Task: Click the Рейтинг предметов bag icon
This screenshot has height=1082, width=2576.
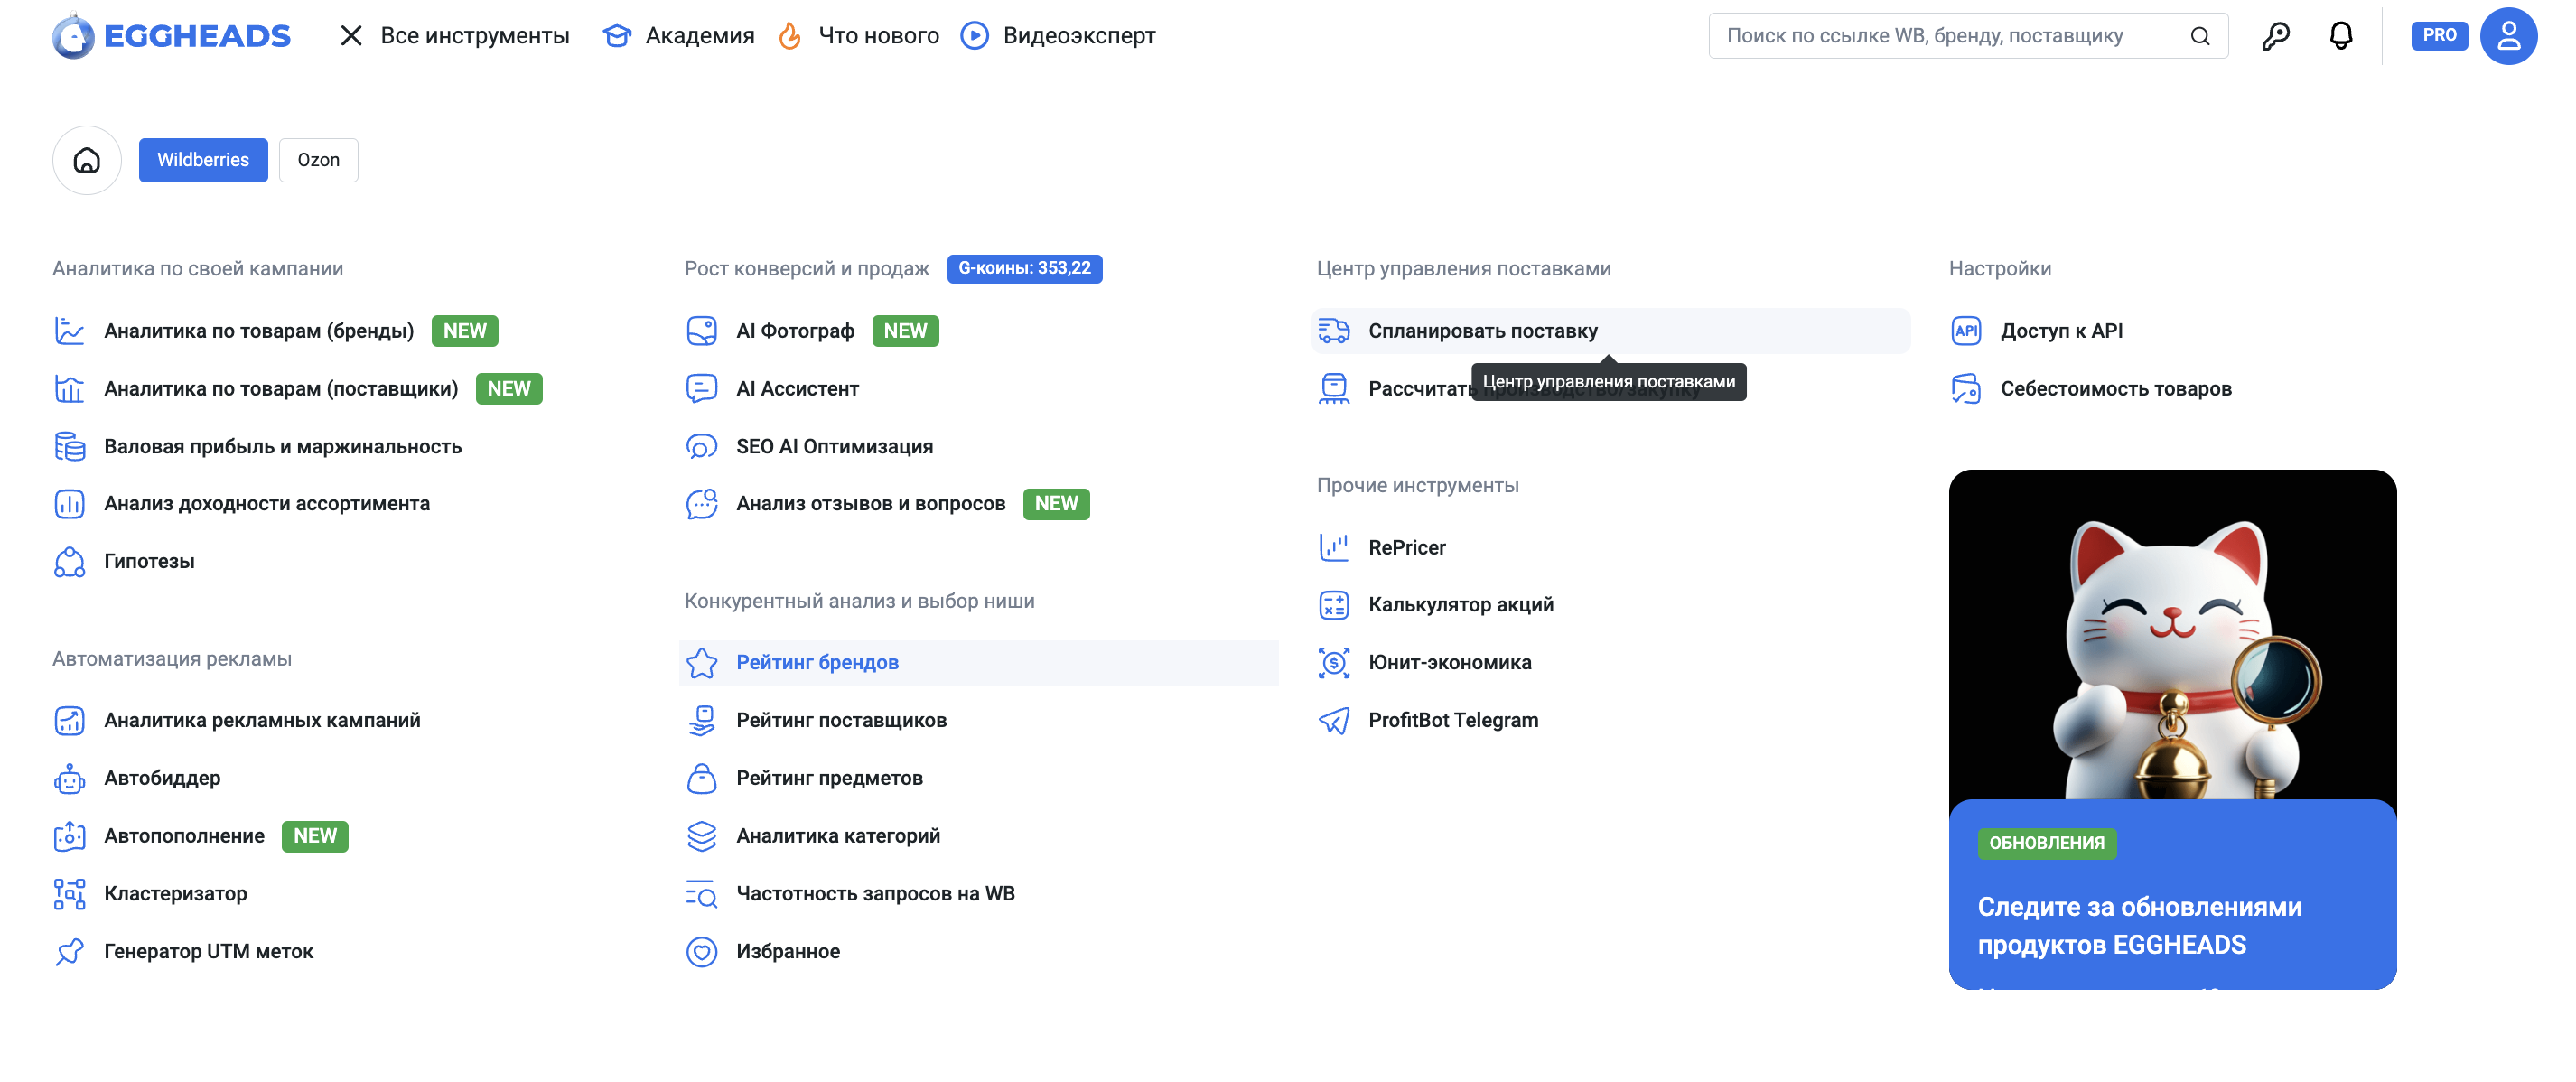Action: click(x=702, y=779)
